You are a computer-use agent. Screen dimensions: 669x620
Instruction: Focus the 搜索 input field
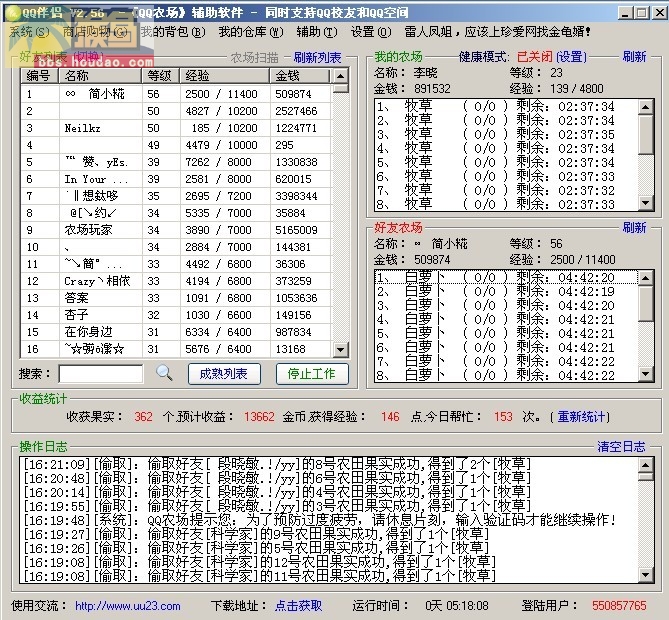[101, 374]
